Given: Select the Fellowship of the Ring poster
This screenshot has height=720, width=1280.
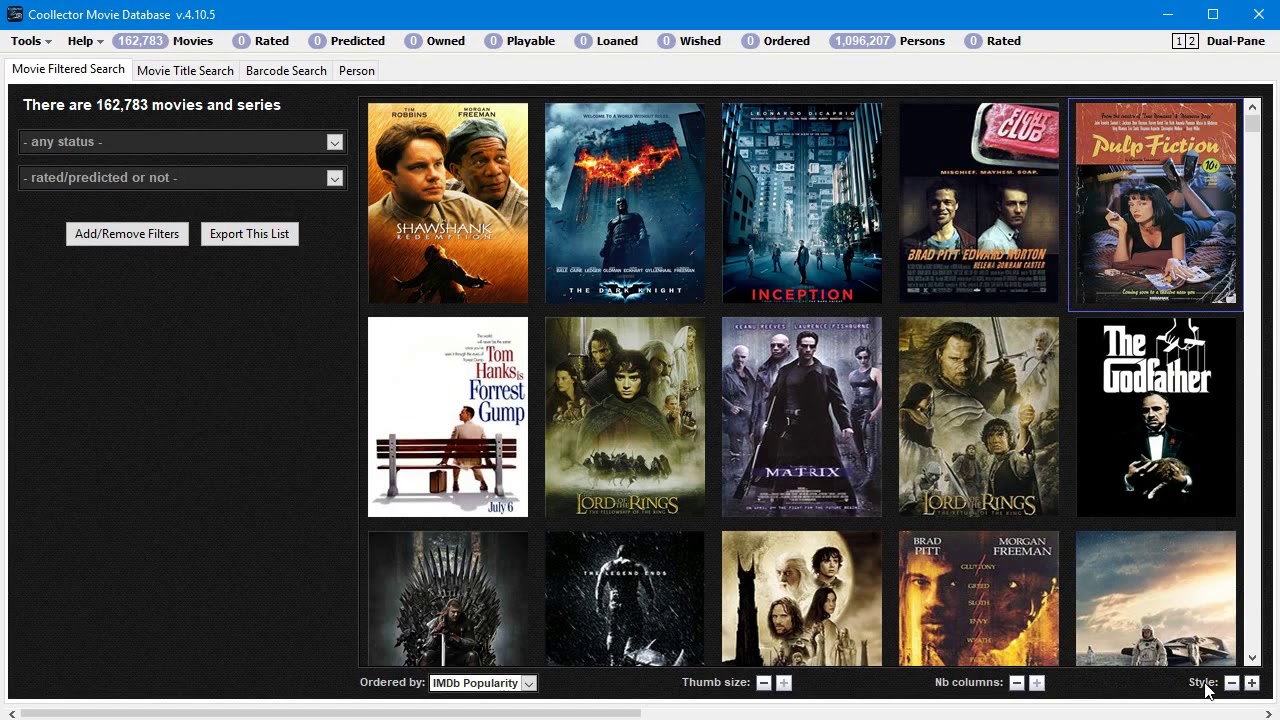Looking at the screenshot, I should [x=625, y=417].
